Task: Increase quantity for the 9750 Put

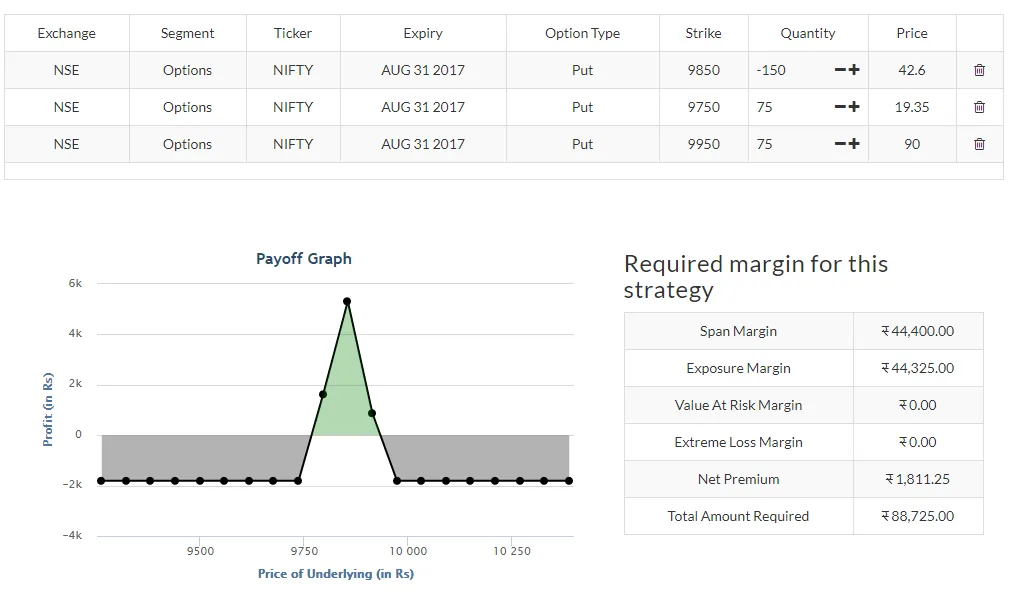Action: point(854,107)
